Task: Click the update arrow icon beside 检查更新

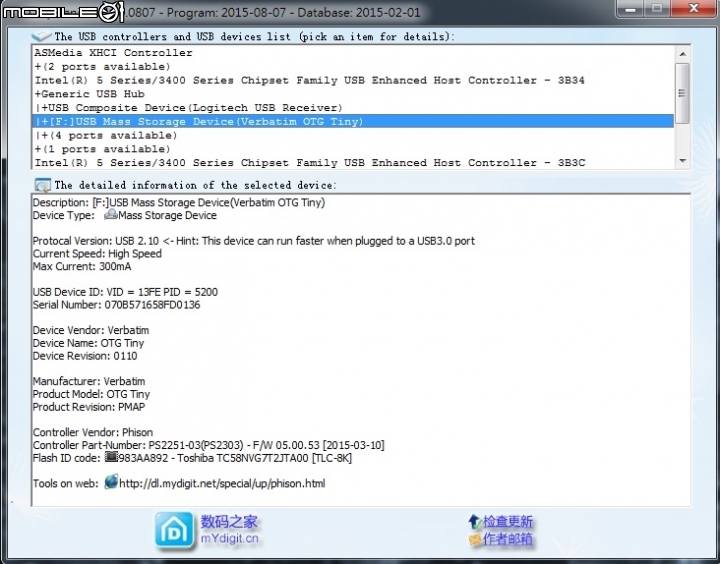Action: (474, 522)
